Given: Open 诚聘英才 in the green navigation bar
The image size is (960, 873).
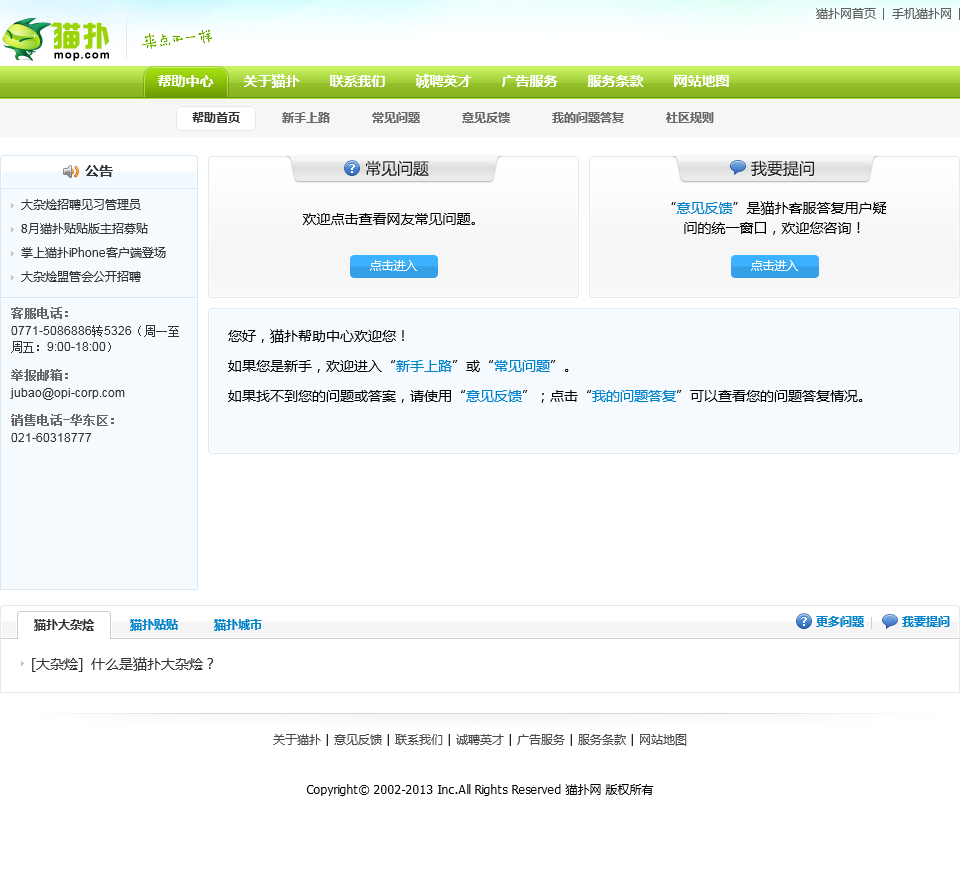Looking at the screenshot, I should 443,81.
